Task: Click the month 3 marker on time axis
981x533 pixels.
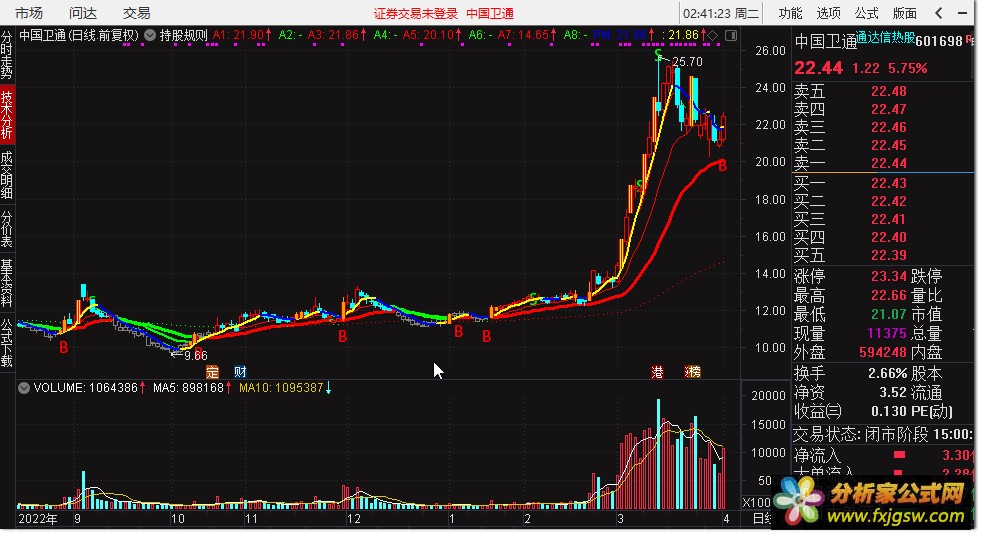Action: [621, 519]
